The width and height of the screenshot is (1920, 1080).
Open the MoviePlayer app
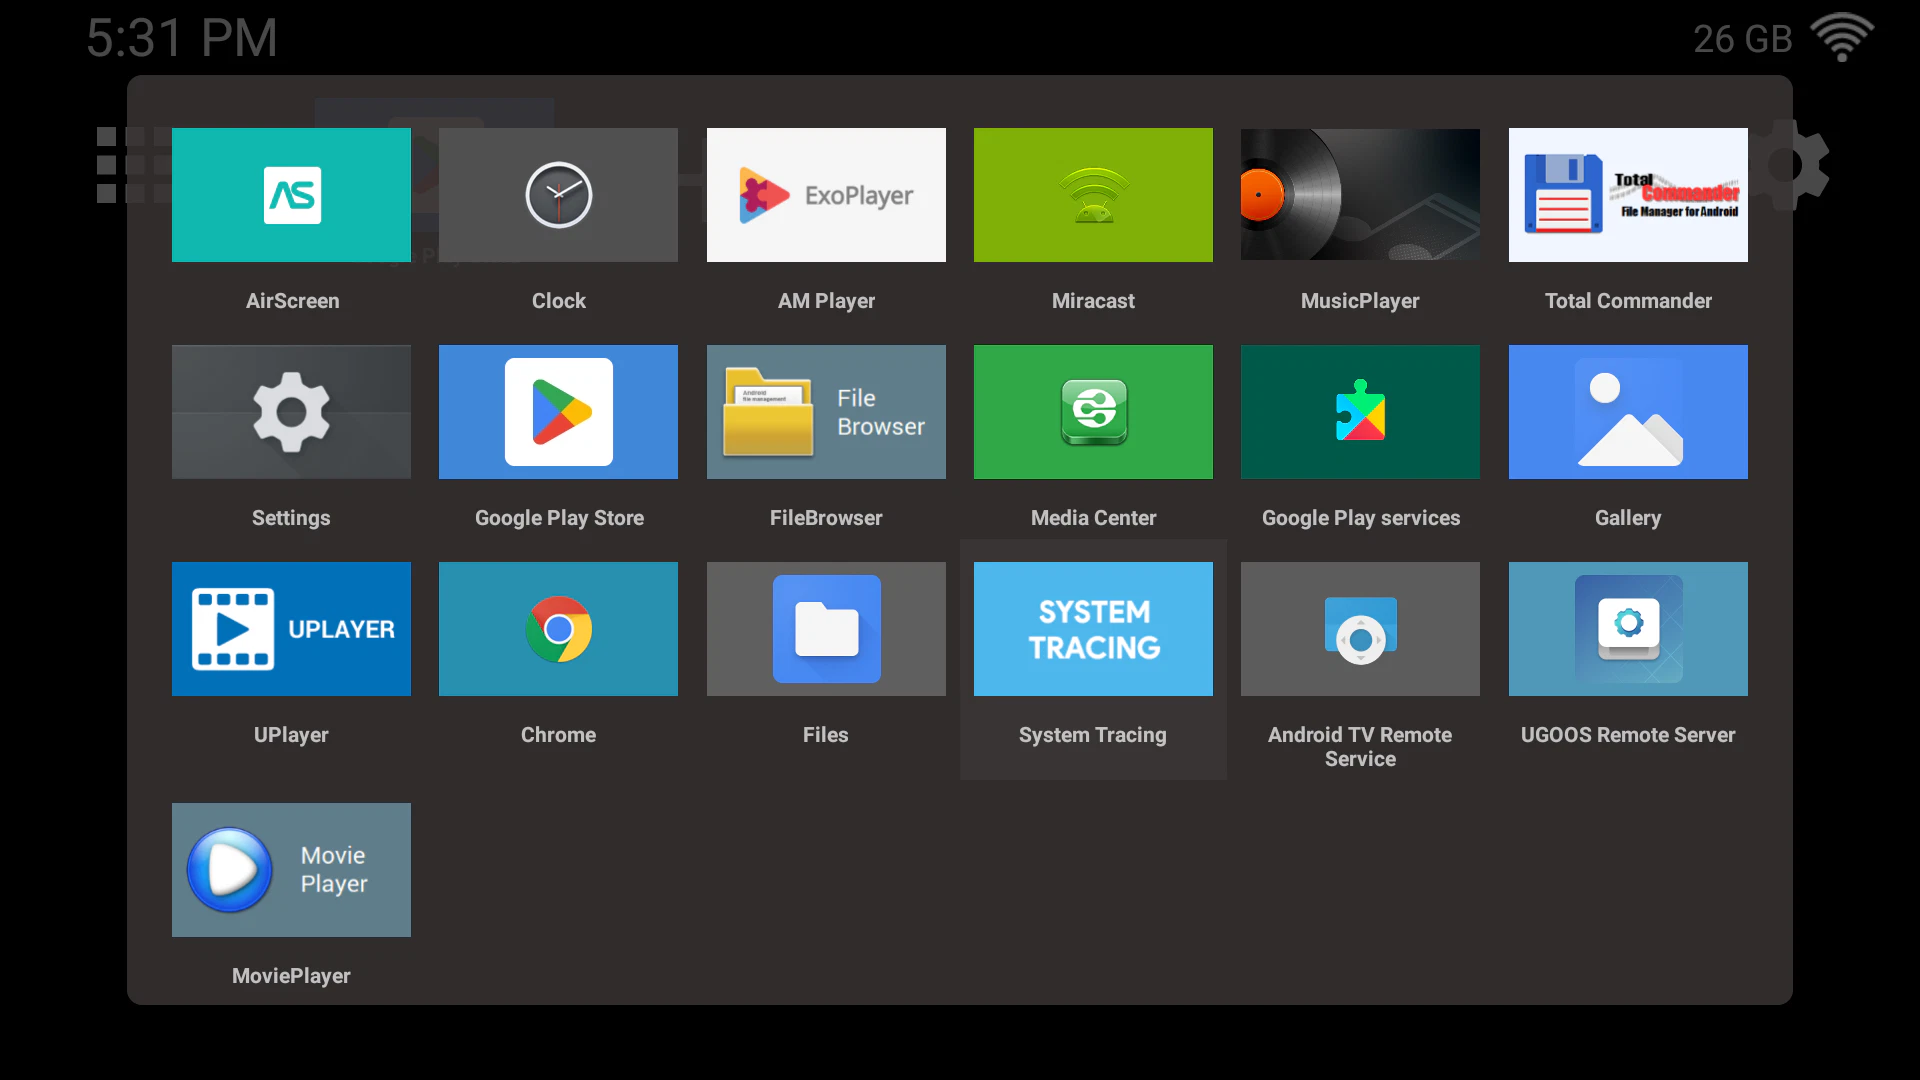[x=291, y=870]
